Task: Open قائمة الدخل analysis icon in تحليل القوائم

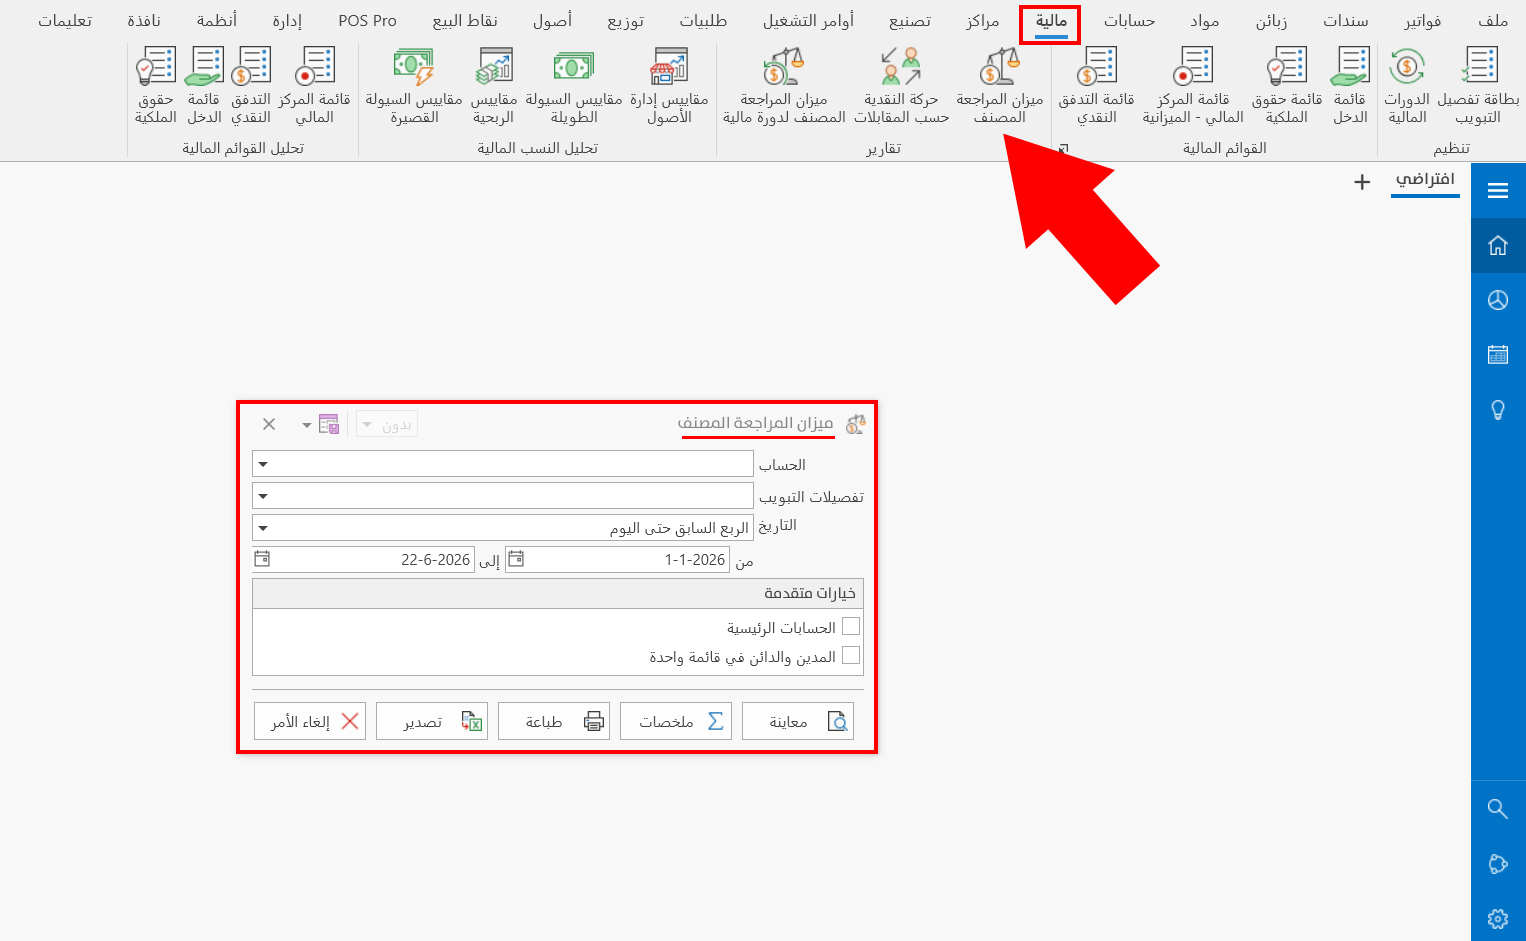Action: 204,86
